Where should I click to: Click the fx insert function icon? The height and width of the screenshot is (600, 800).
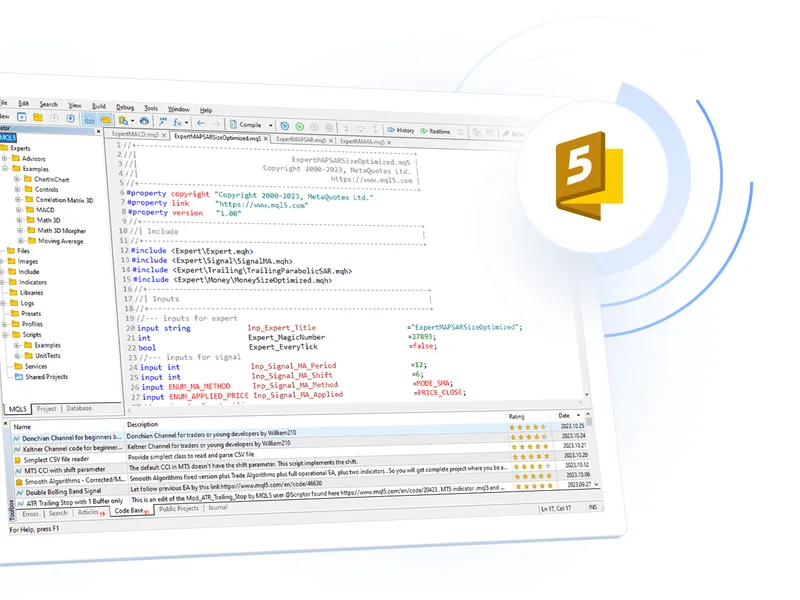(177, 122)
